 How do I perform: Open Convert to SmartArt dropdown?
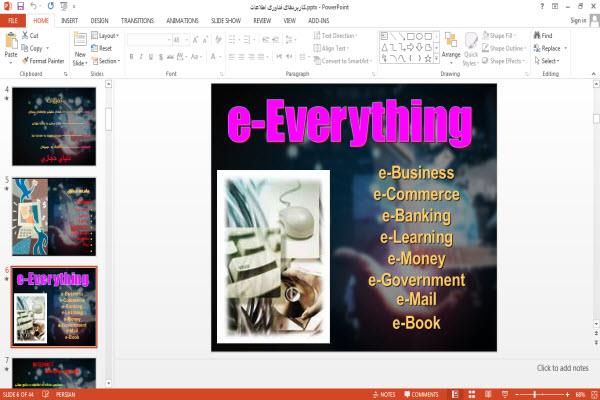[x=342, y=61]
